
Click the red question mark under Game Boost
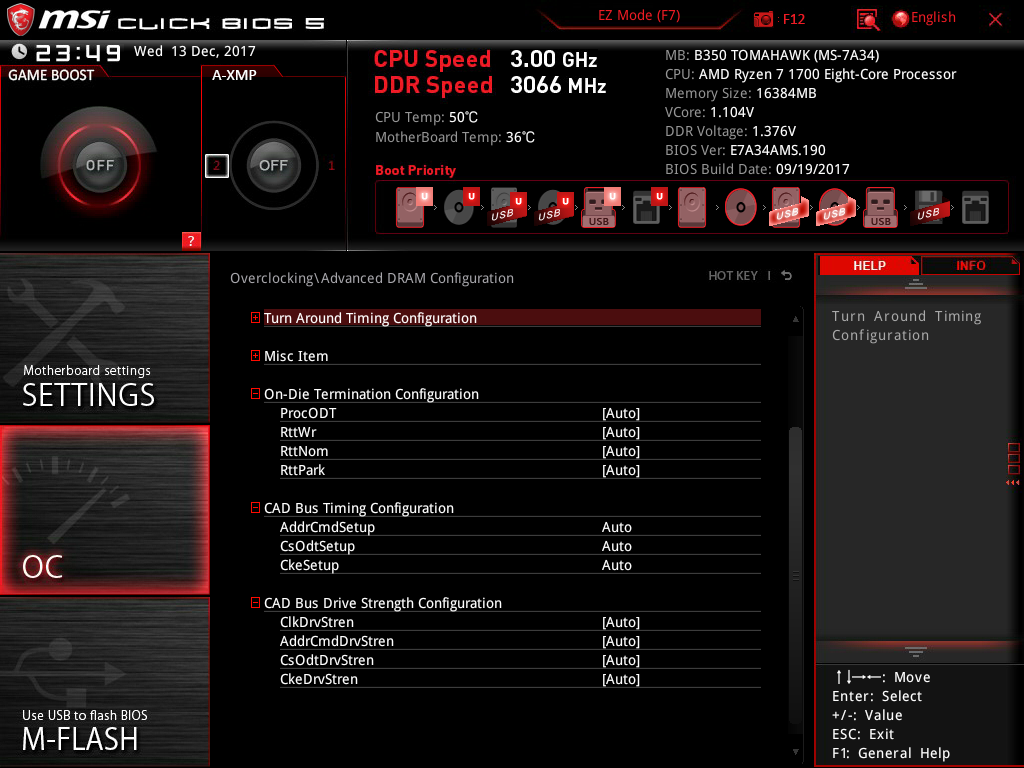tap(191, 240)
